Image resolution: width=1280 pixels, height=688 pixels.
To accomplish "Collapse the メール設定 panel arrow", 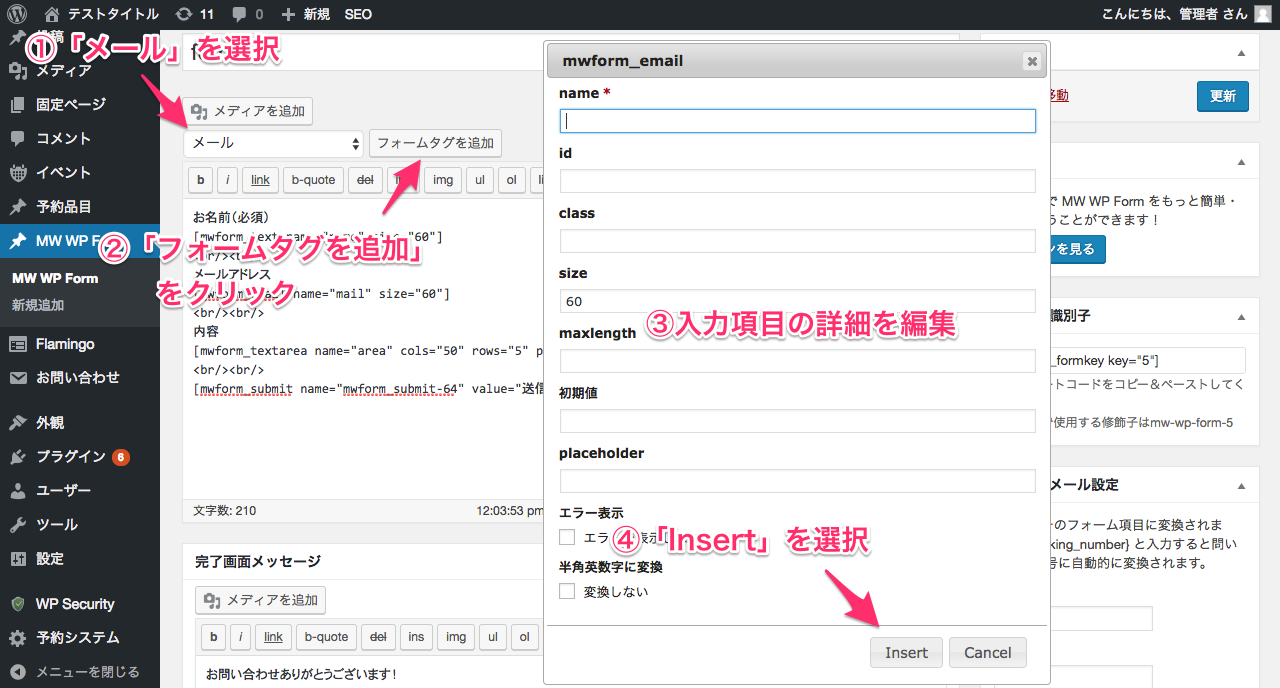I will 1241,485.
